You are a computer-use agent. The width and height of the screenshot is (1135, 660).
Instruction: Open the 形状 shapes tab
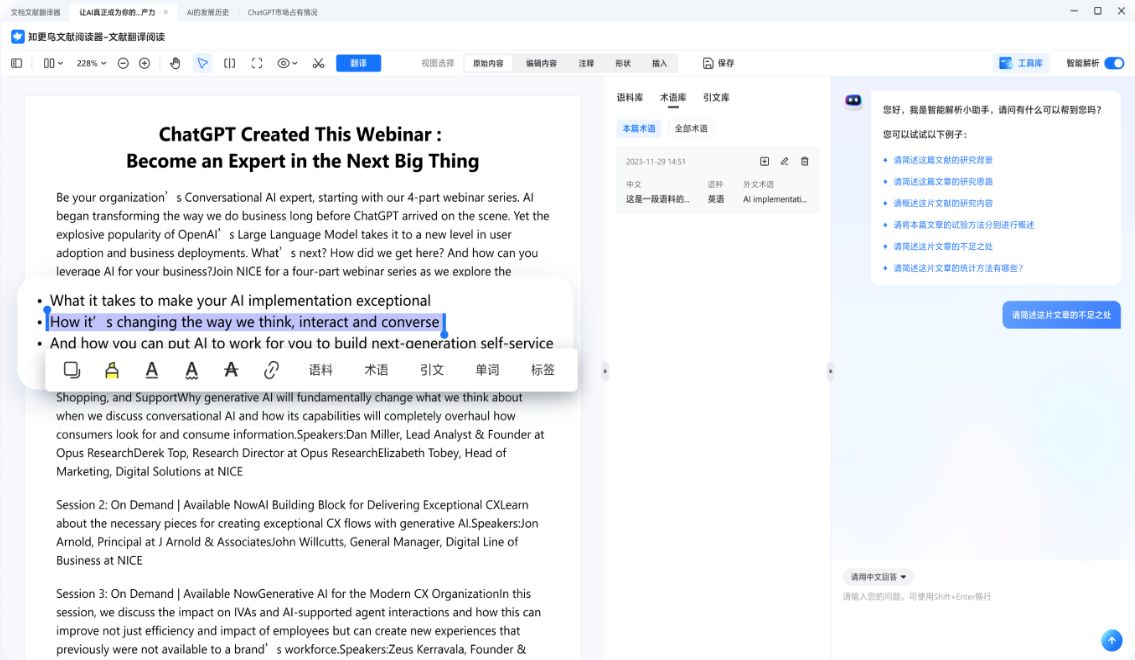coord(623,64)
